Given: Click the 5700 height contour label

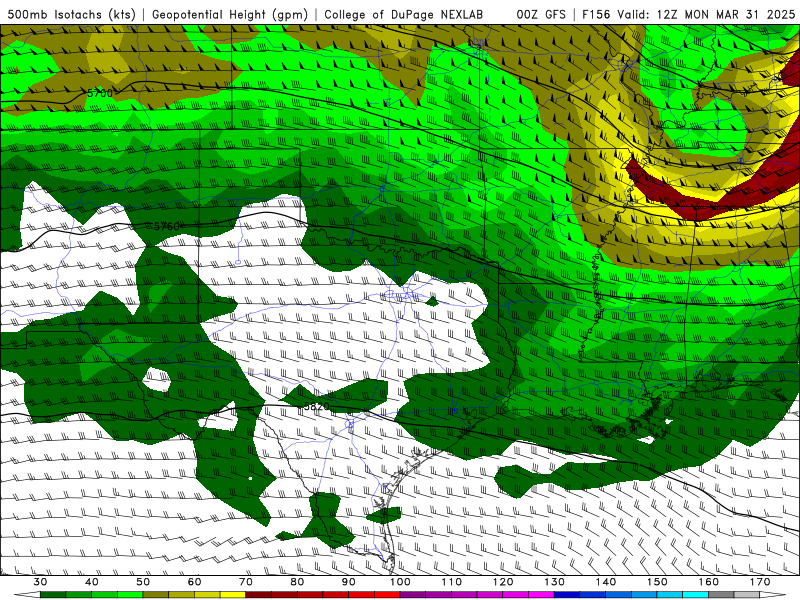Looking at the screenshot, I should coord(99,93).
